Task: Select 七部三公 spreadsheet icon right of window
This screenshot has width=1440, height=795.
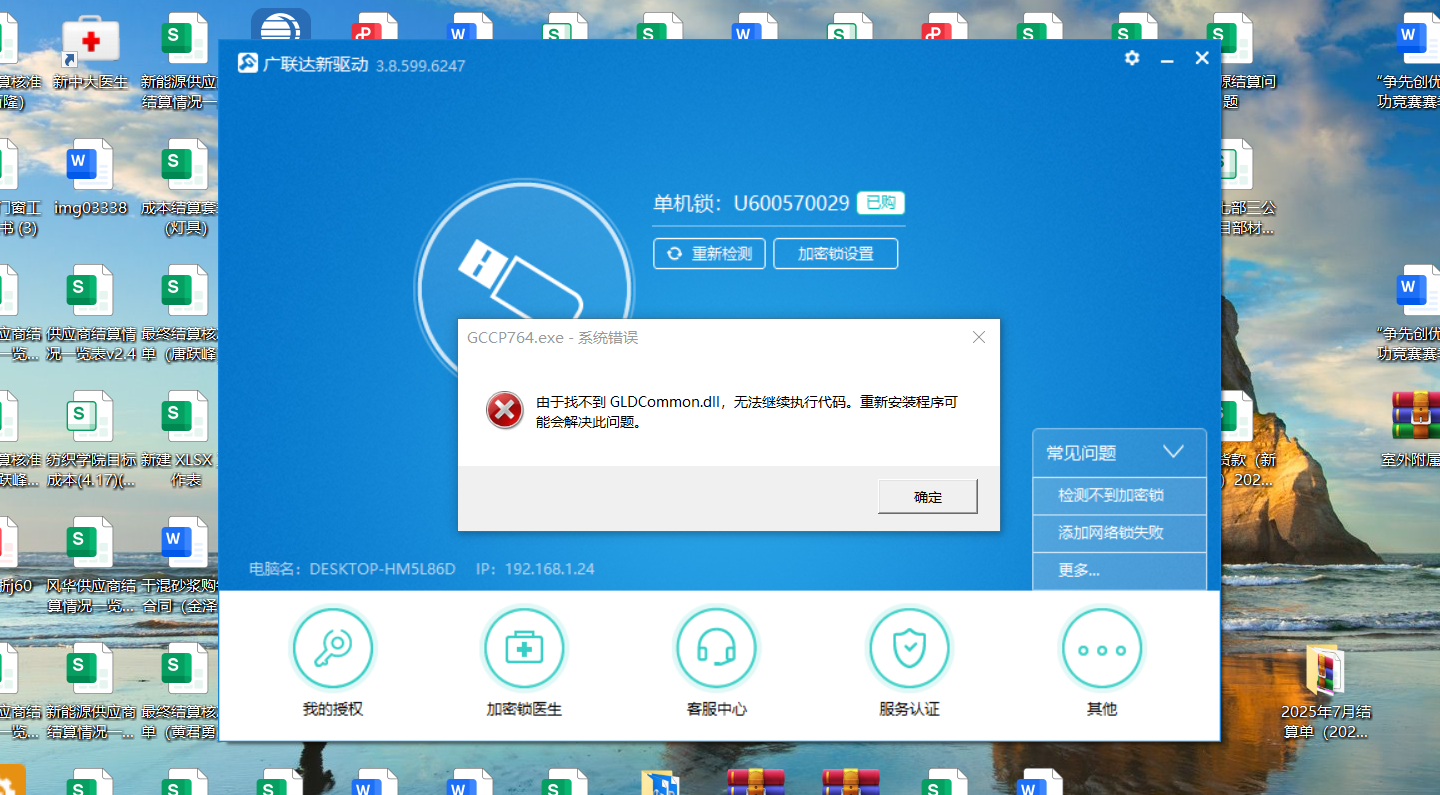Action: click(1247, 188)
